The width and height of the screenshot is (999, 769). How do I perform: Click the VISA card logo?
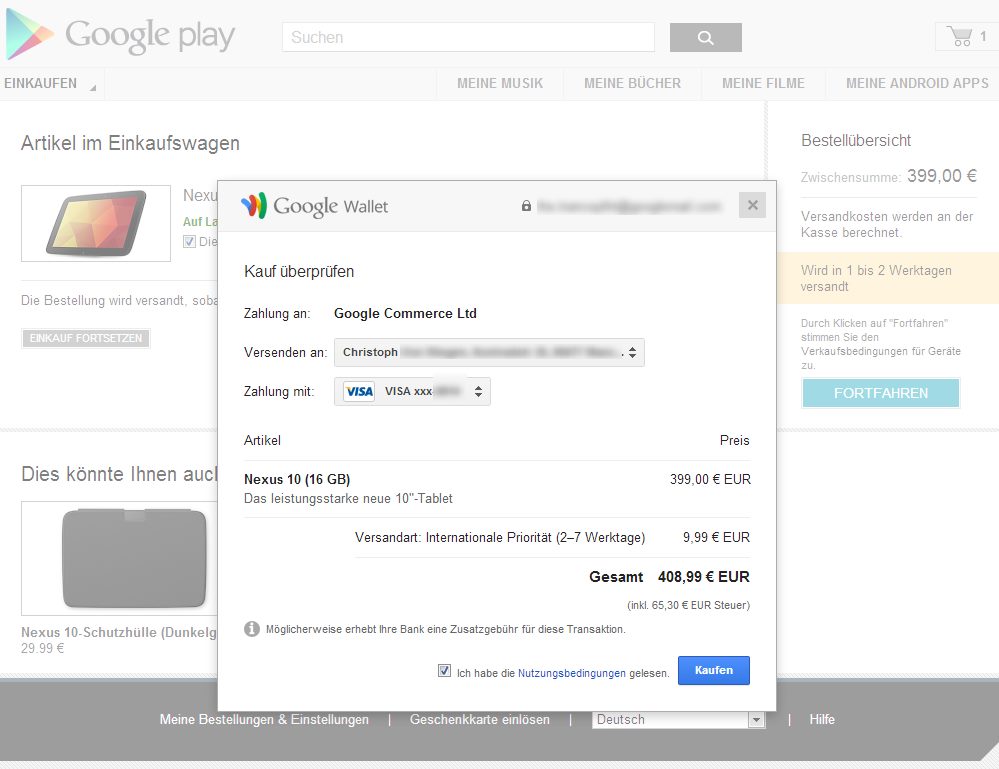coord(359,391)
